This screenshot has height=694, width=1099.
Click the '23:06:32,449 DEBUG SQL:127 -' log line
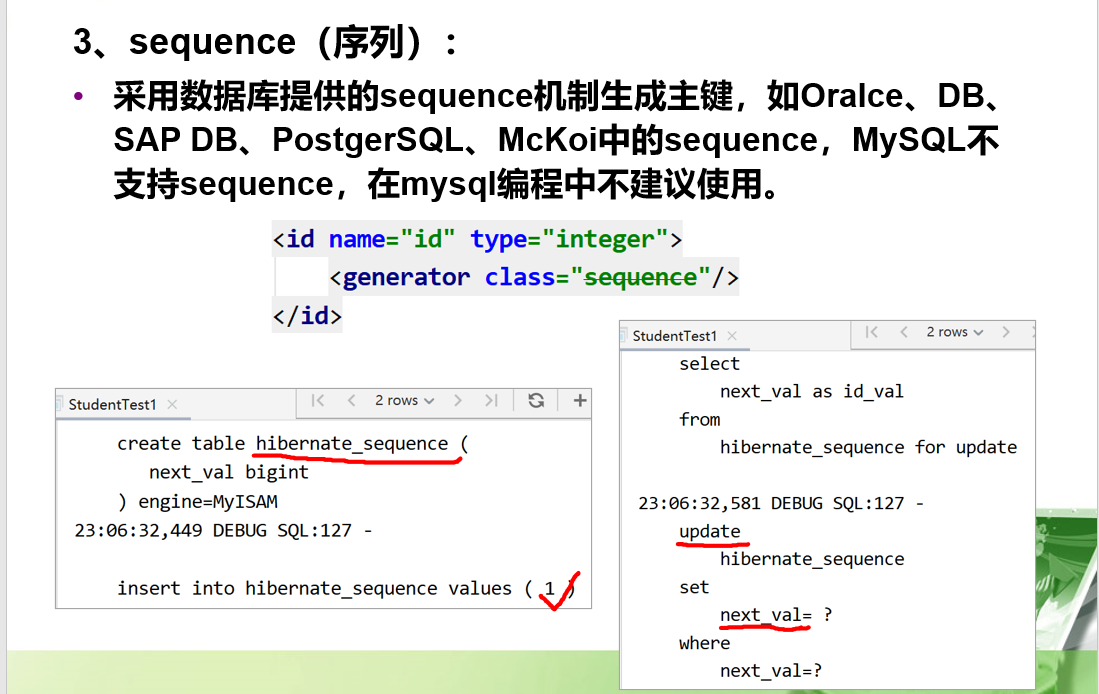[223, 531]
